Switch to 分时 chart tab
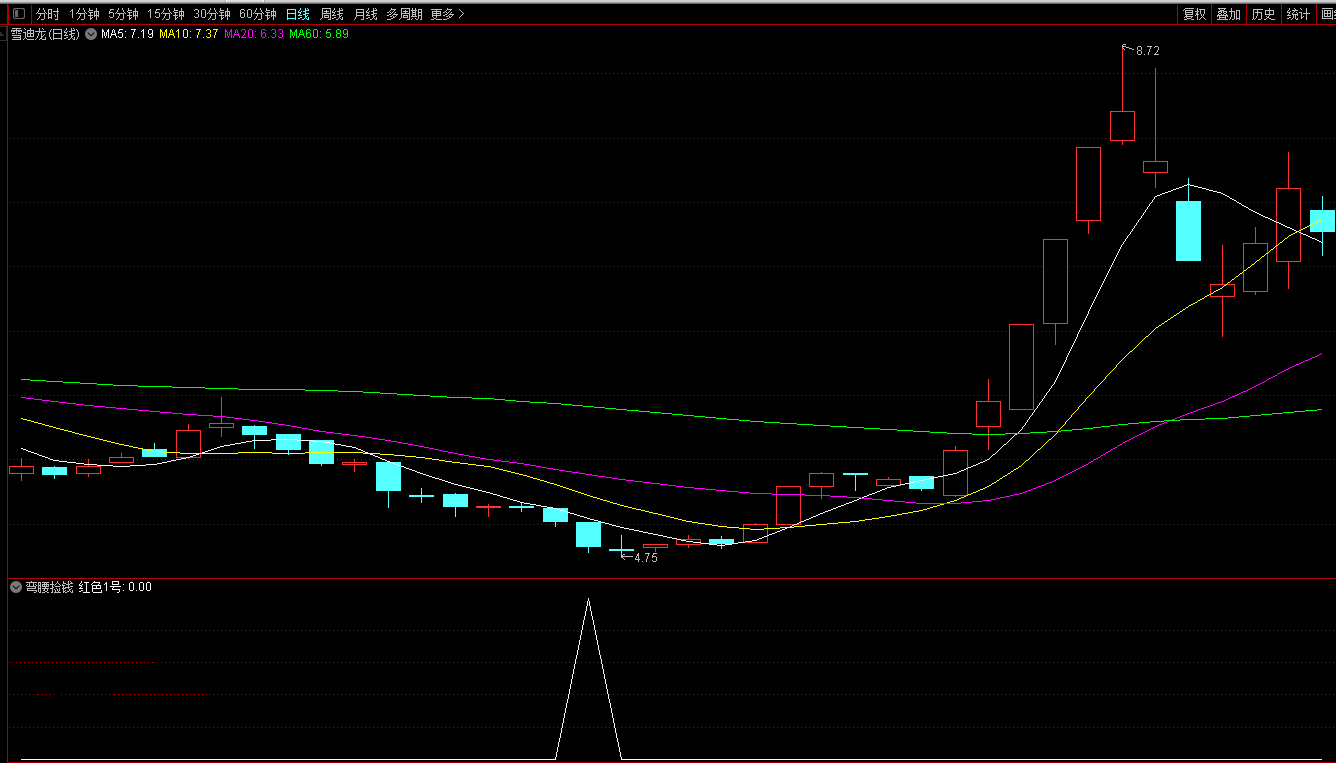This screenshot has width=1336, height=763. click(48, 14)
